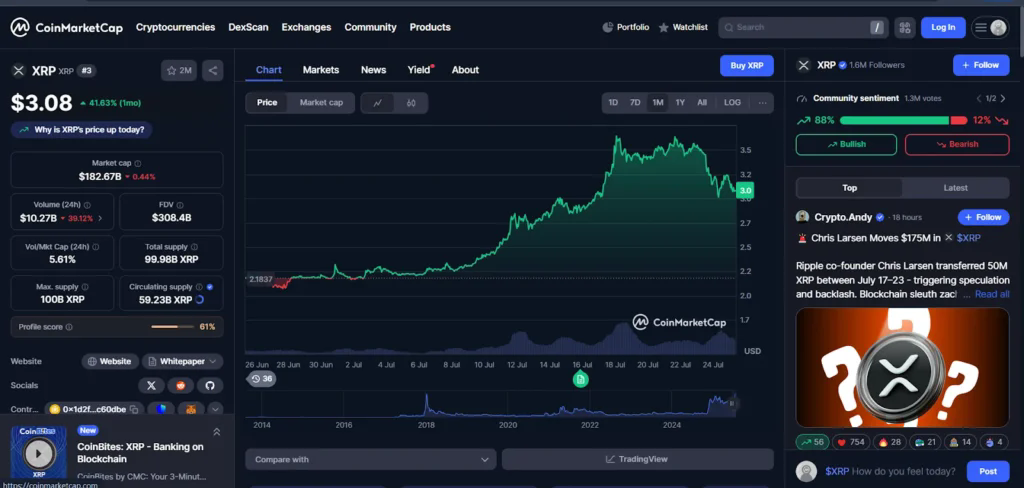Screen dimensions: 1024x488
Task: Collapse the CoinBites card chevrons
Action: (217, 432)
